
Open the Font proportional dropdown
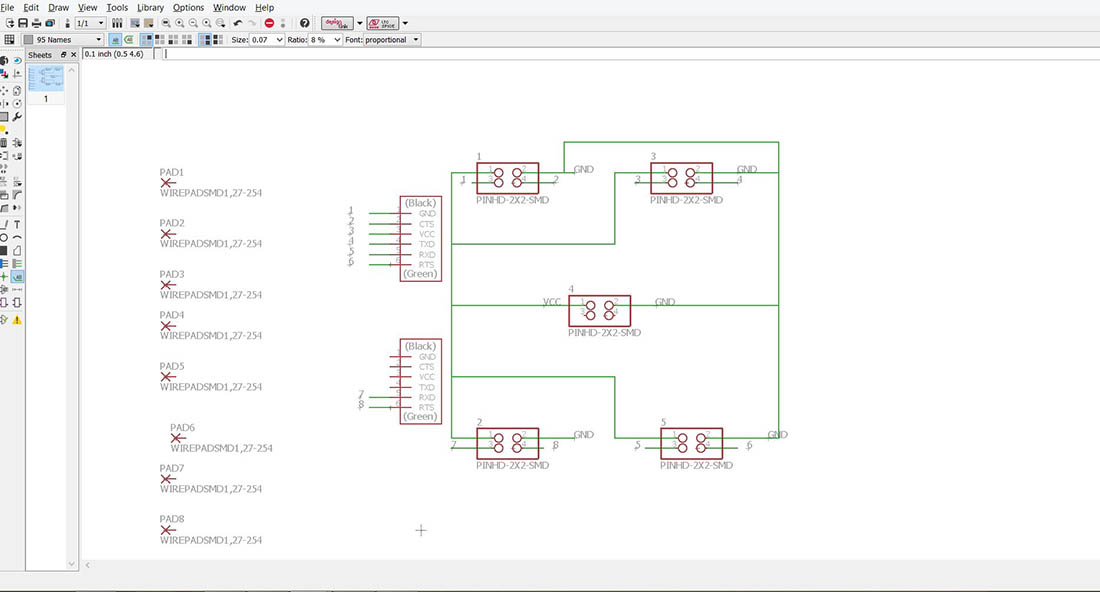[x=391, y=40]
